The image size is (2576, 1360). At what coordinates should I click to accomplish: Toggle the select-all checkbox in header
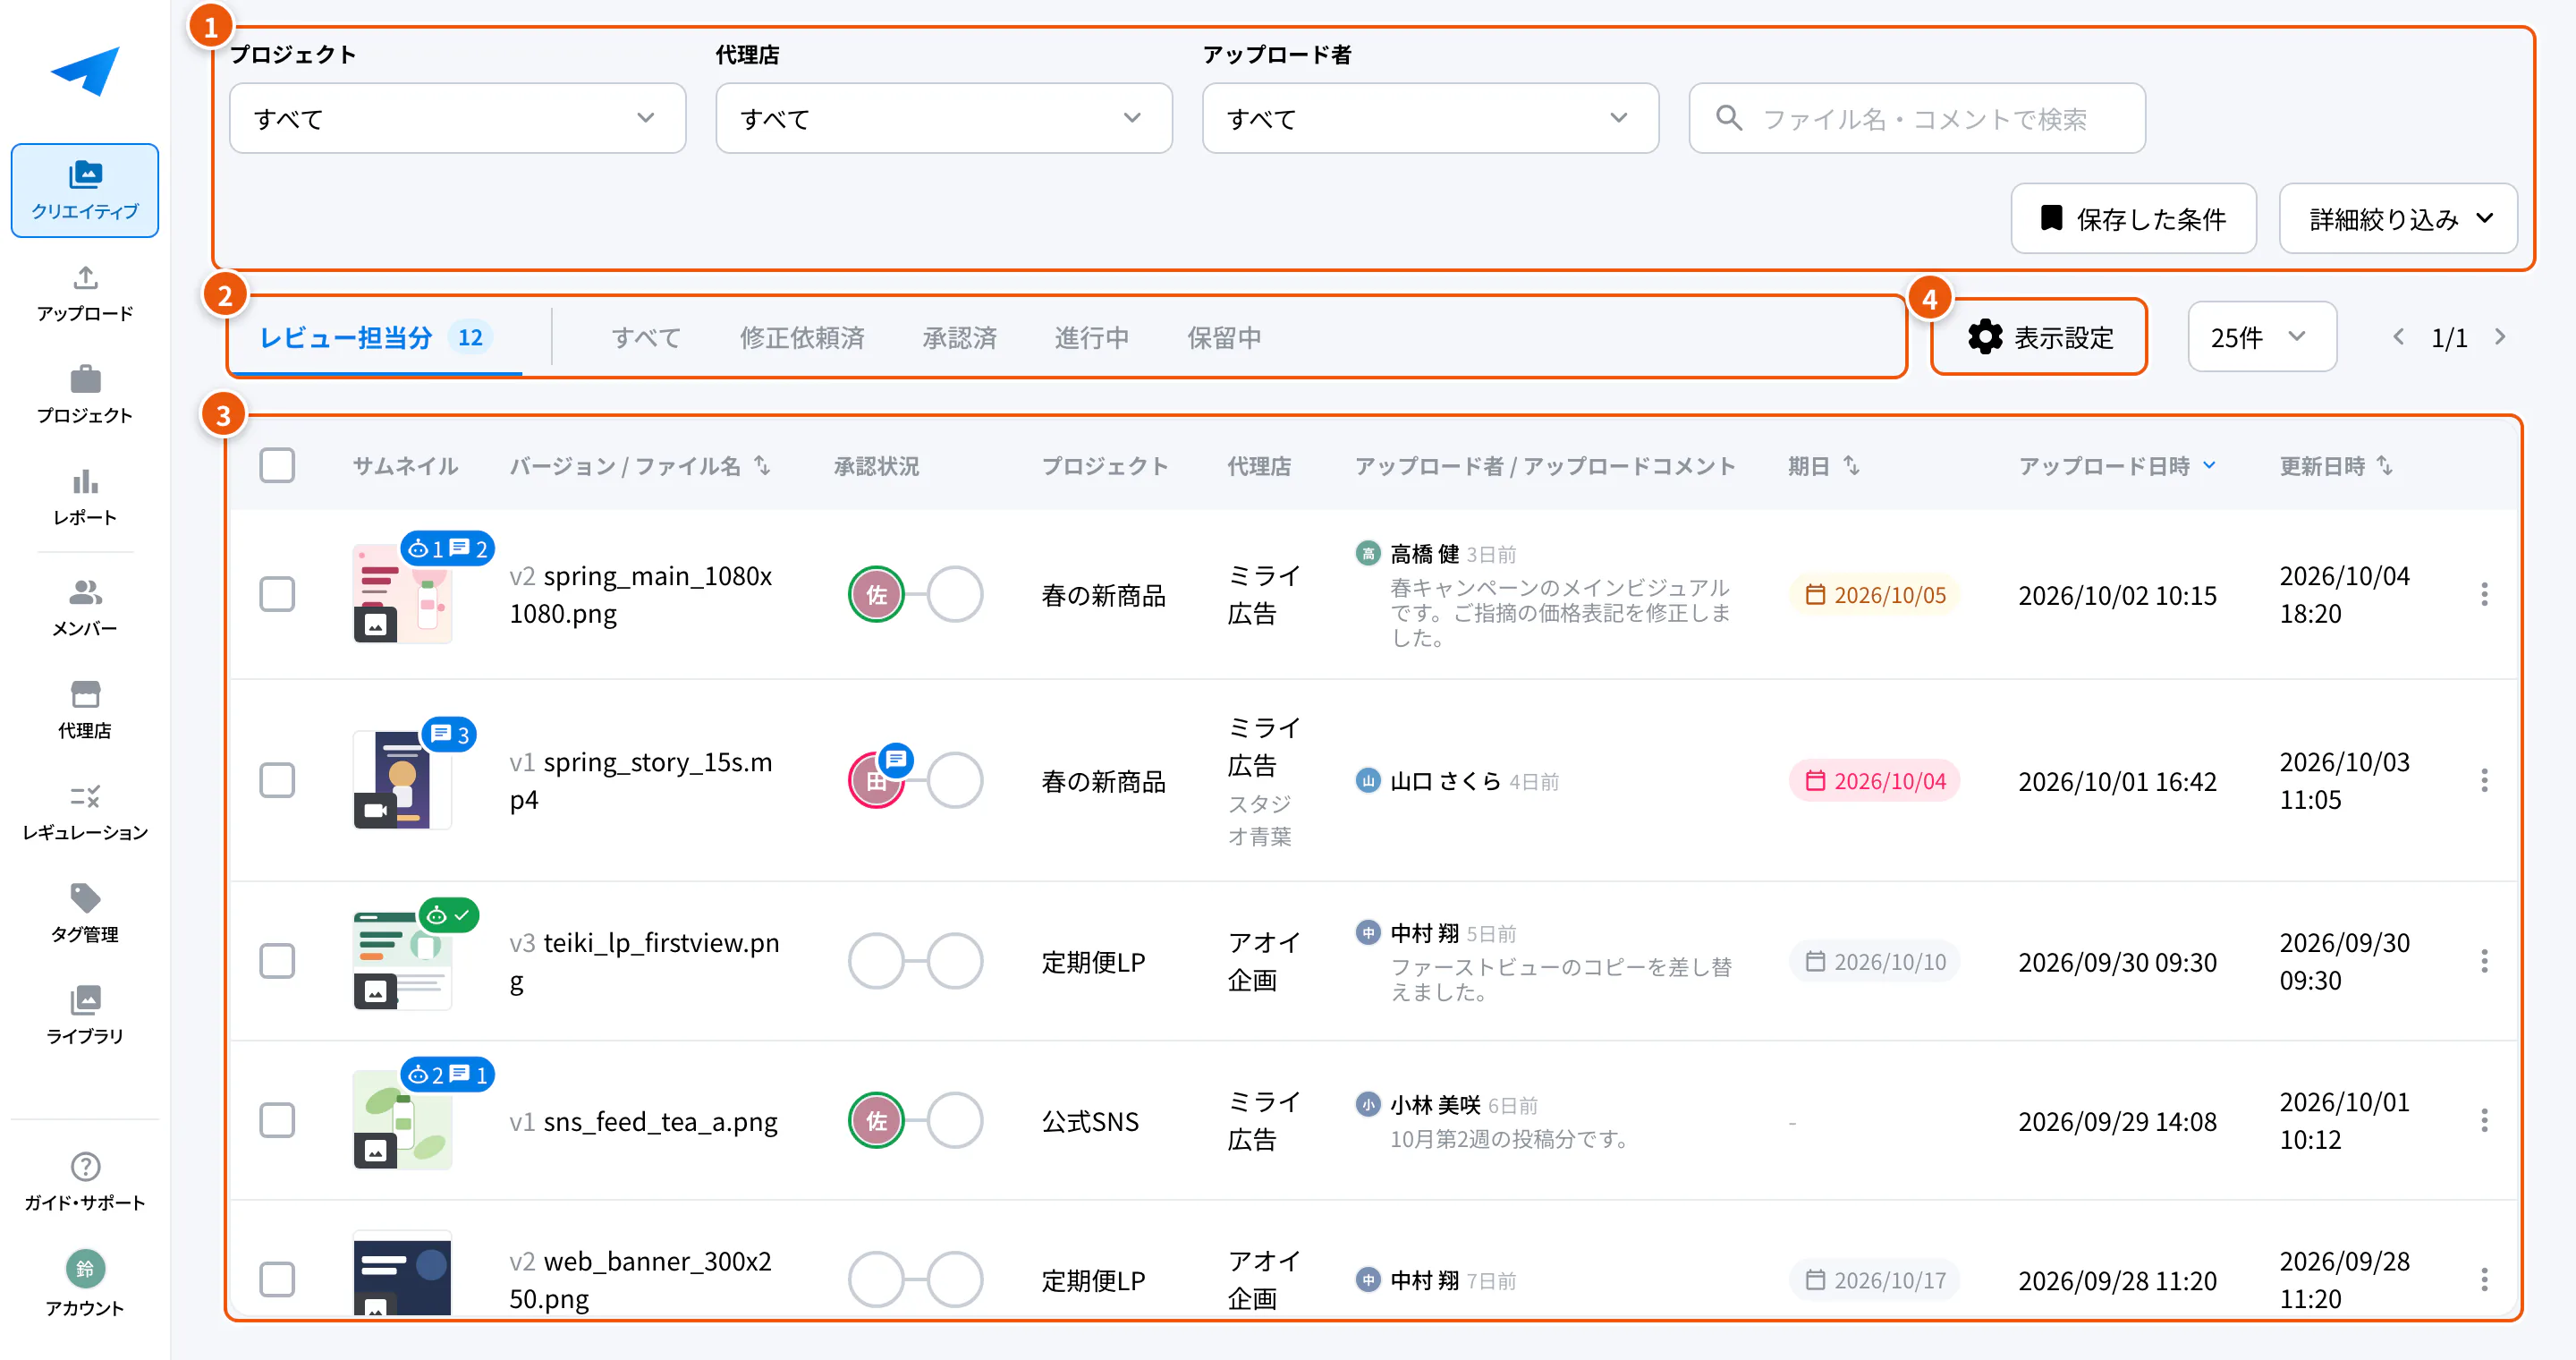[277, 465]
